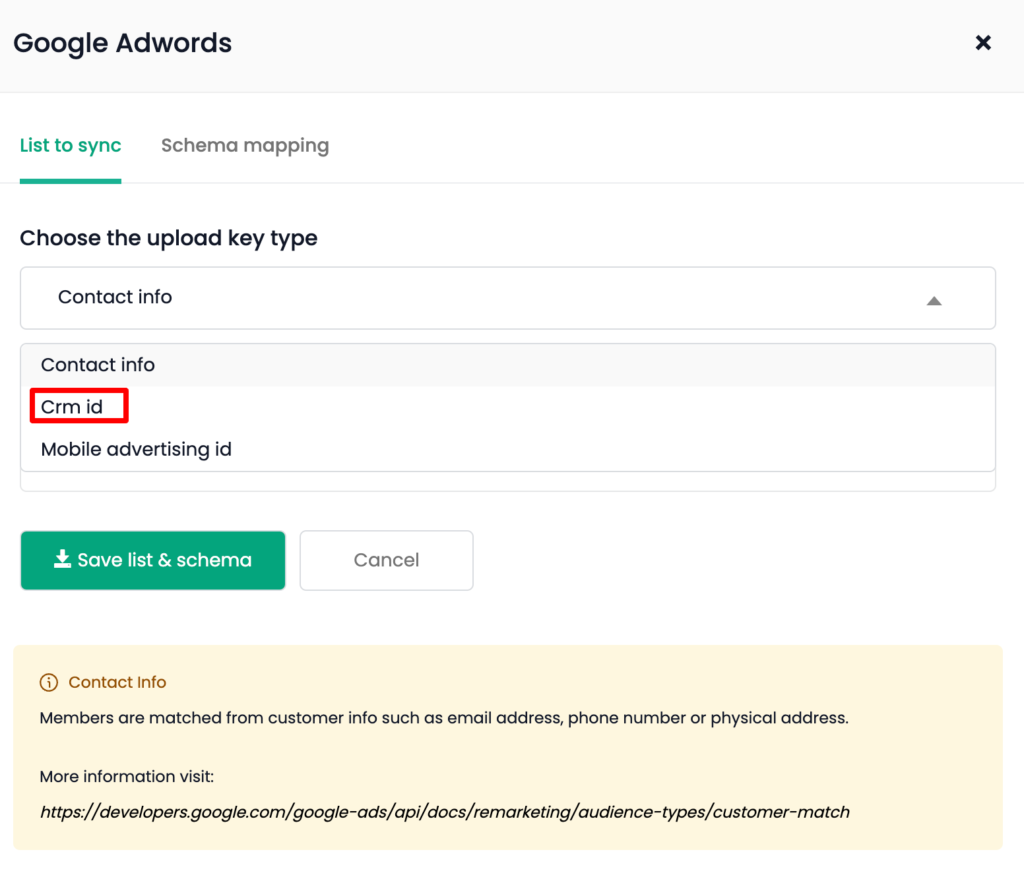Click the Cancel button
Image resolution: width=1024 pixels, height=881 pixels.
tap(387, 560)
